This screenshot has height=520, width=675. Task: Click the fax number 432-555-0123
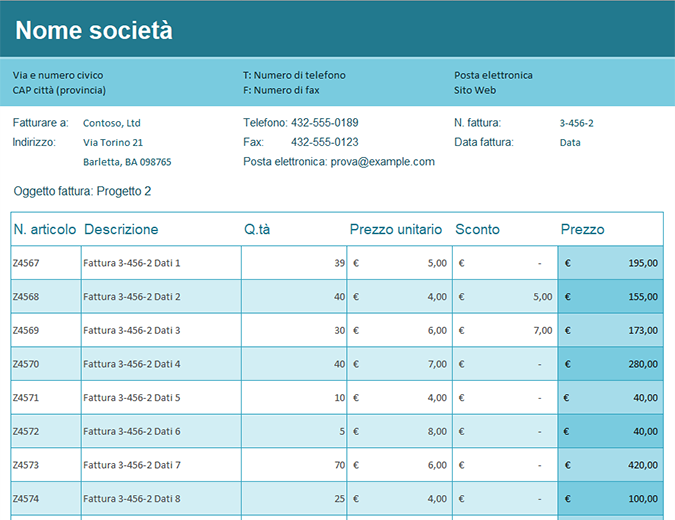click(x=324, y=143)
